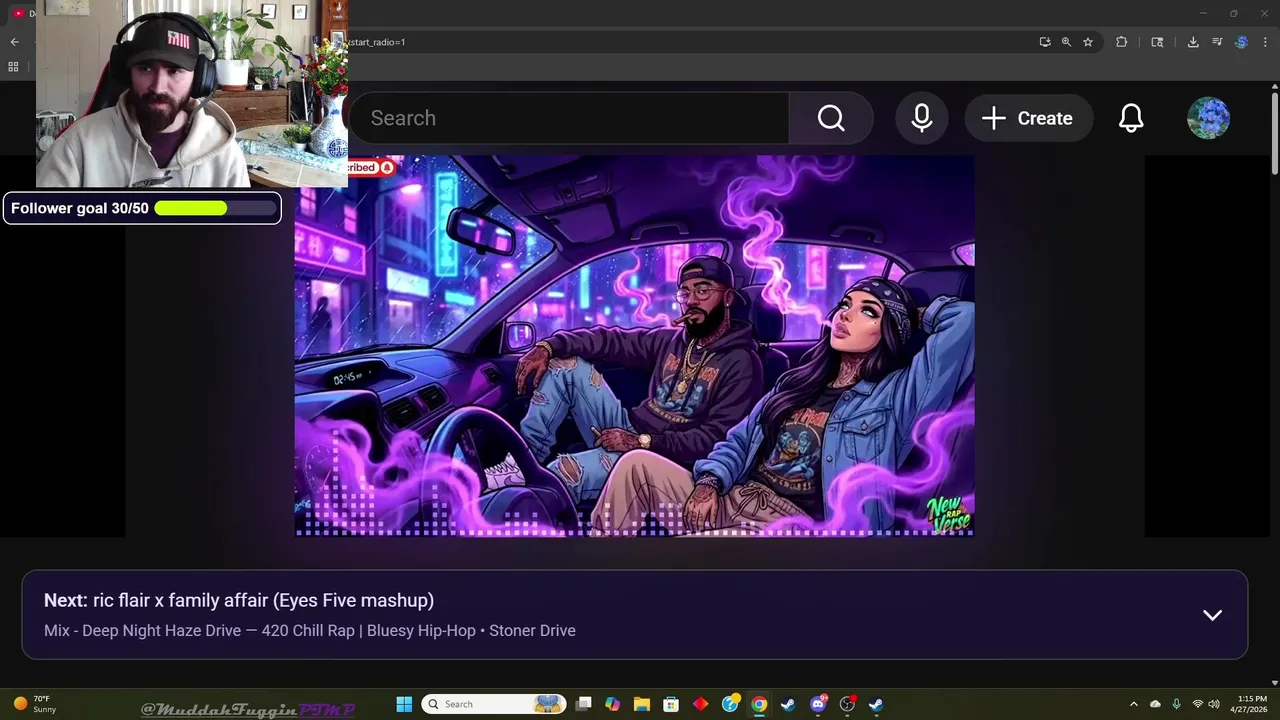Open the Wi-Fi network tray icon

coord(1197,704)
